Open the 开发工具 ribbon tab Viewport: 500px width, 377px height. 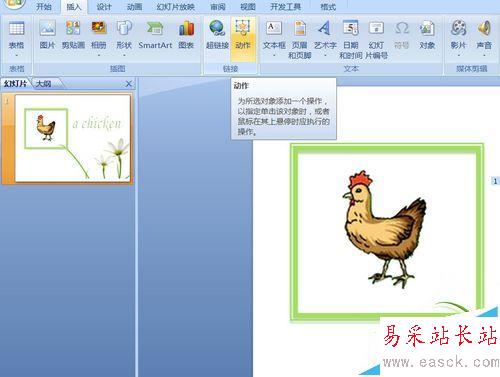pos(285,7)
